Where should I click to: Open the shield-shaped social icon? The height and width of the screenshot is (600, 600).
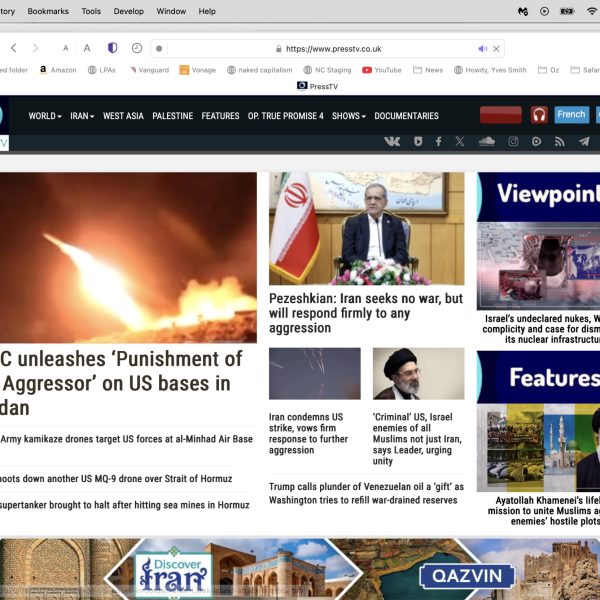pos(418,142)
